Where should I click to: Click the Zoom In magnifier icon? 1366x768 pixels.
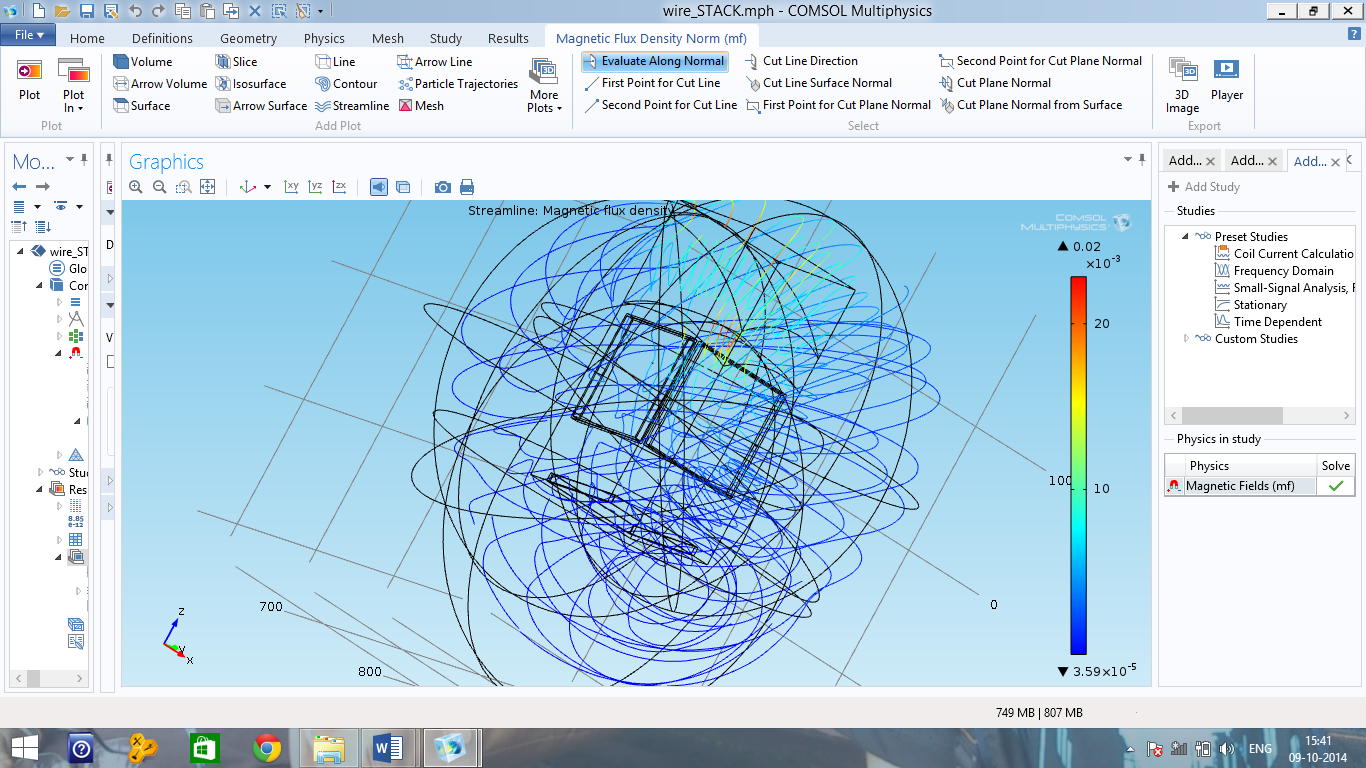(136, 187)
